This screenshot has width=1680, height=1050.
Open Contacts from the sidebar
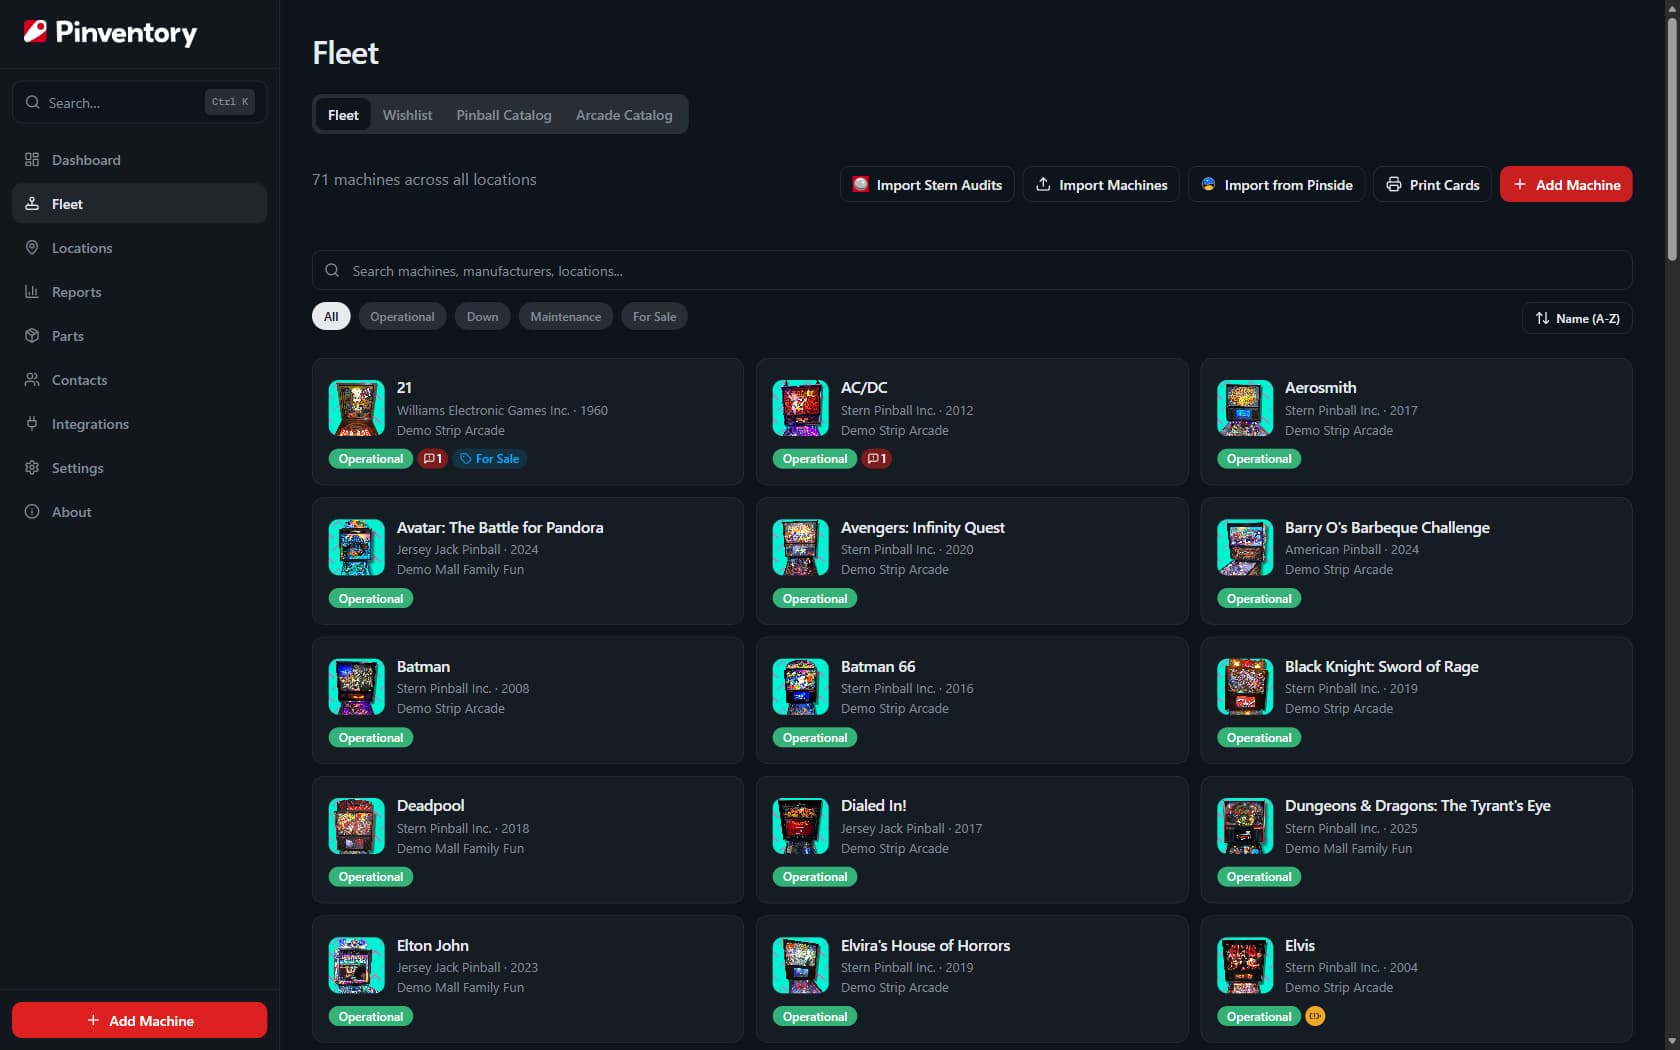tap(139, 380)
